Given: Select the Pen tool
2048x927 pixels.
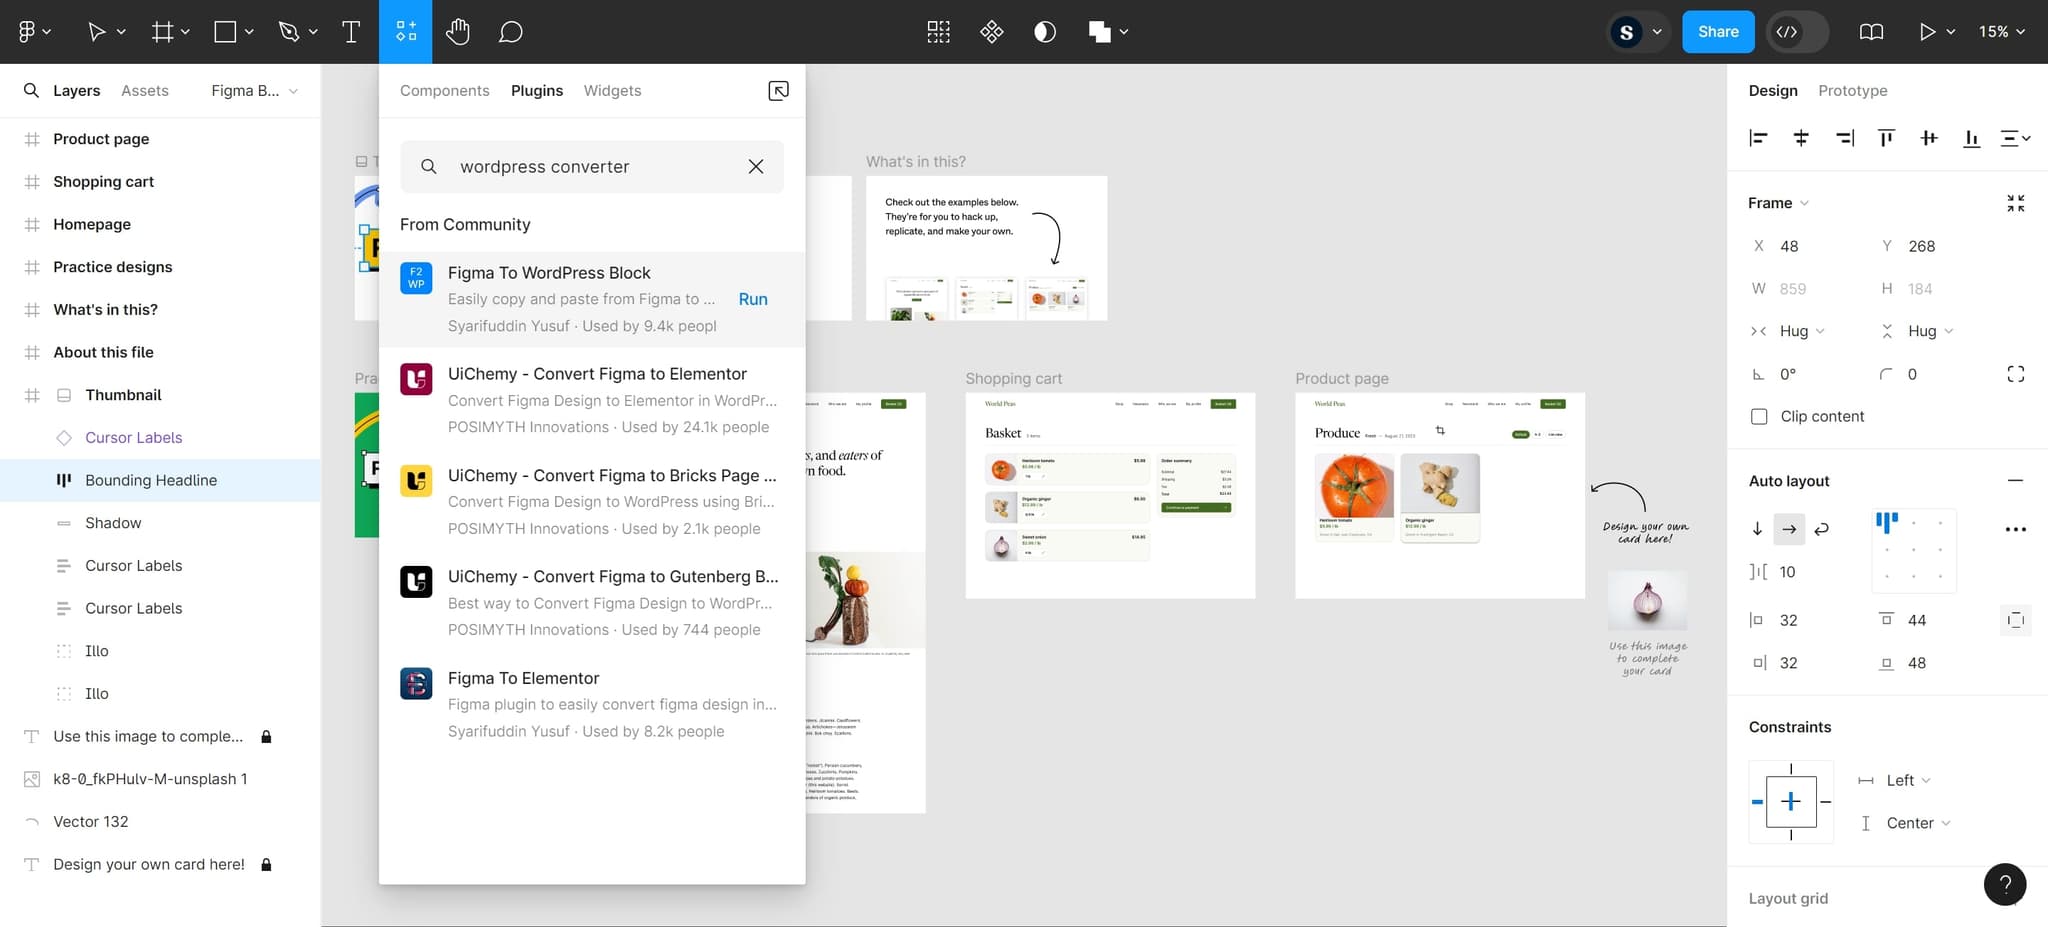Looking at the screenshot, I should [288, 31].
